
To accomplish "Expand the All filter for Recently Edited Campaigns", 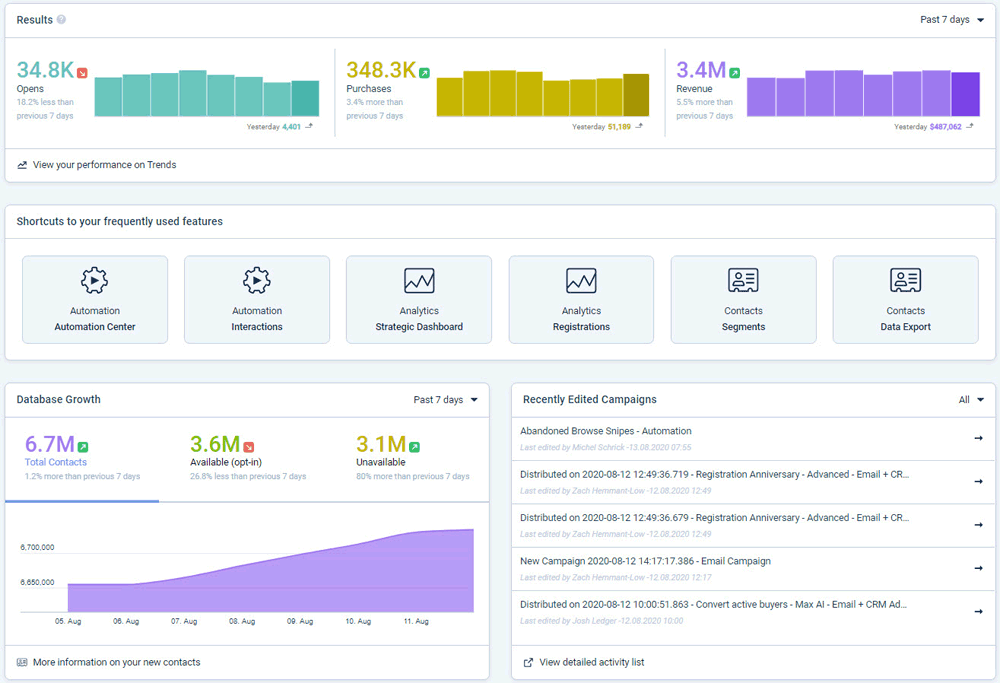I will pos(971,400).
